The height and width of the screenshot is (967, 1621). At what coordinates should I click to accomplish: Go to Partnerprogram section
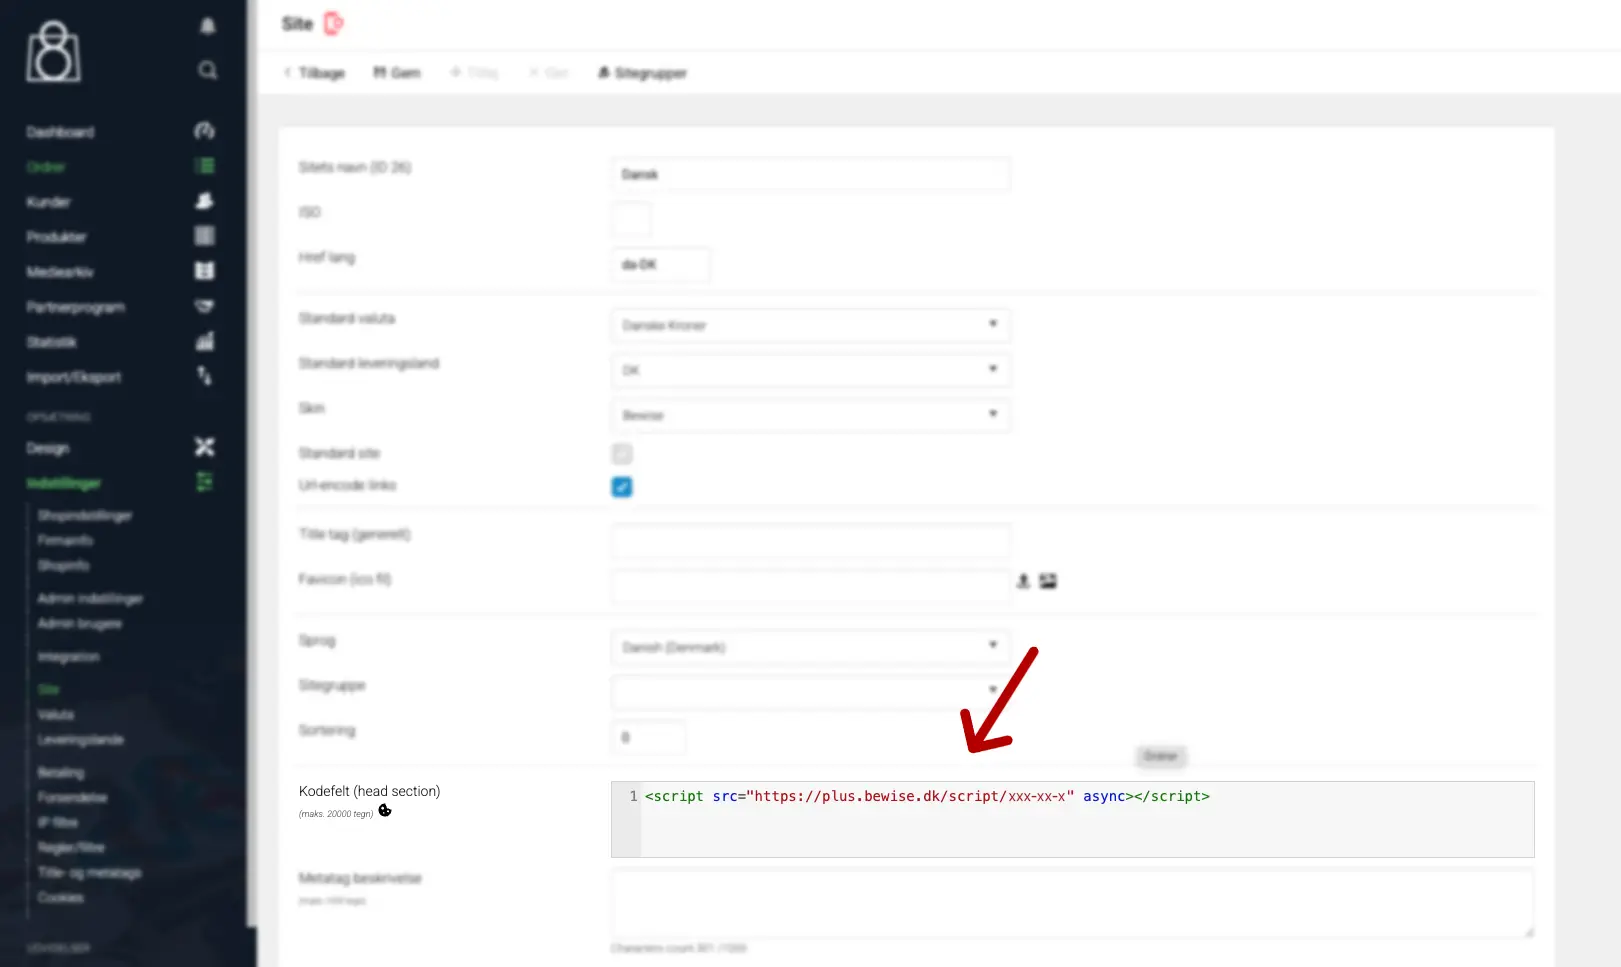[76, 307]
